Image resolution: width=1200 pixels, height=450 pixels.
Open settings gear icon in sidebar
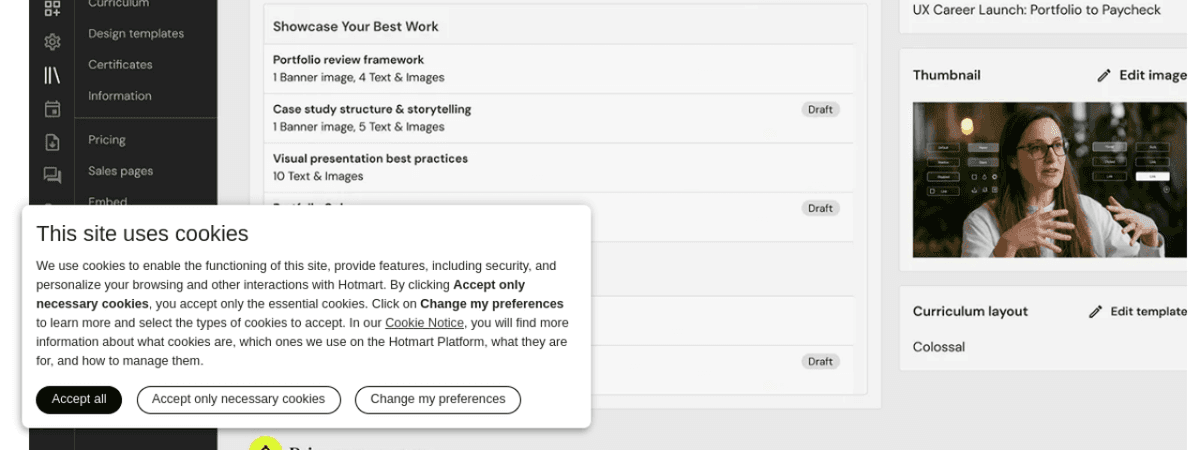[52, 42]
